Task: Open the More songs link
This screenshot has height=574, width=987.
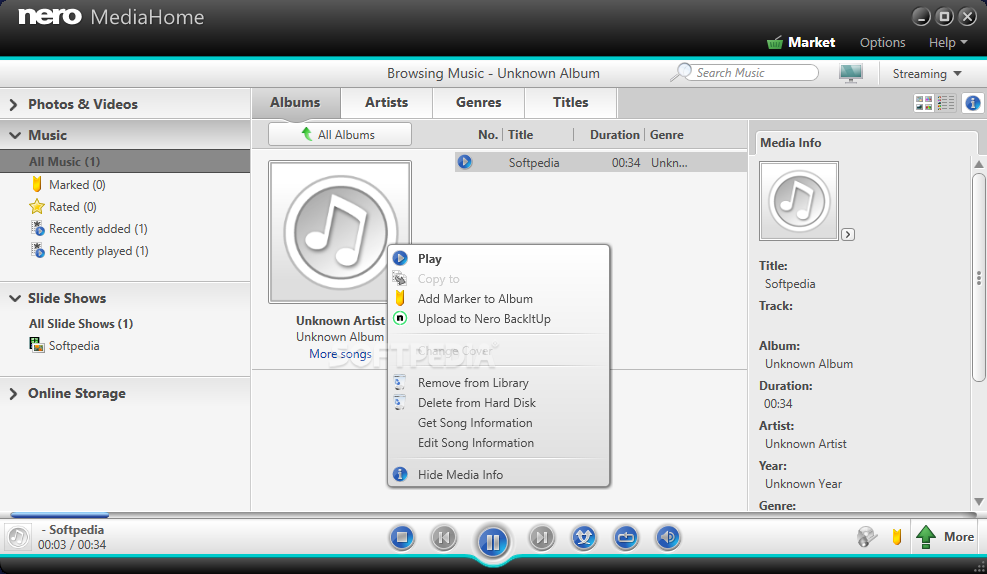Action: click(x=340, y=354)
